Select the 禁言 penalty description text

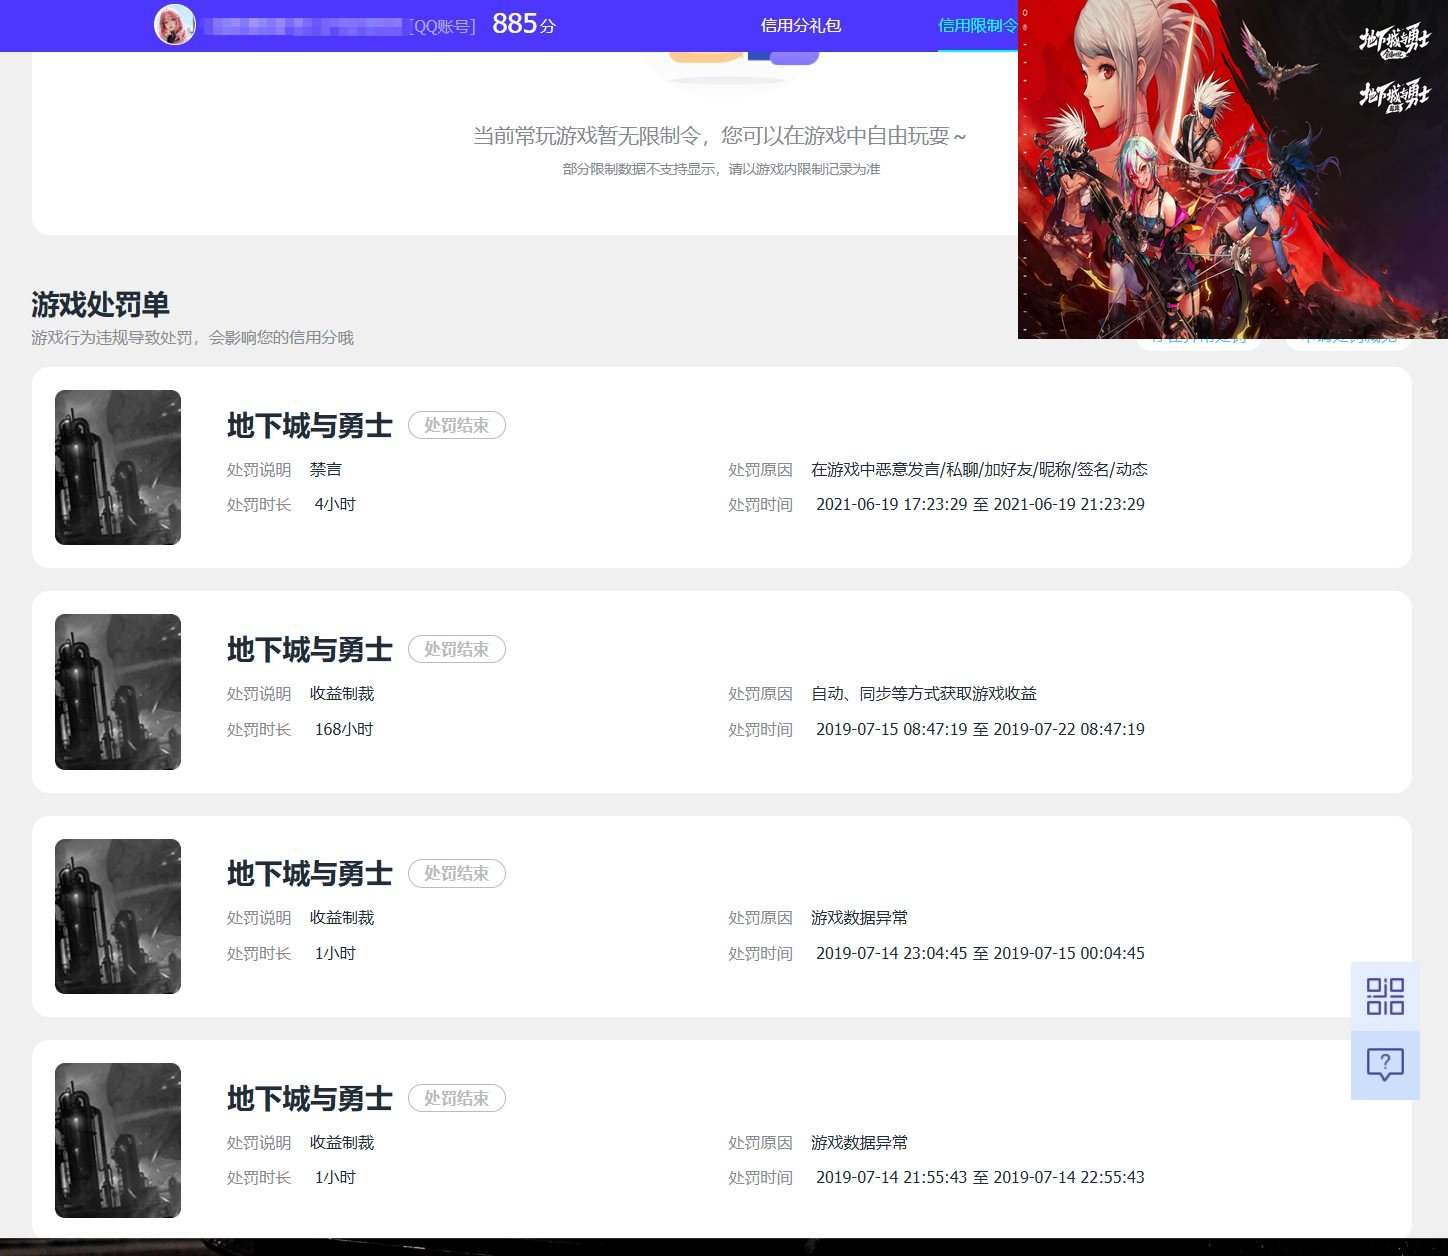326,469
